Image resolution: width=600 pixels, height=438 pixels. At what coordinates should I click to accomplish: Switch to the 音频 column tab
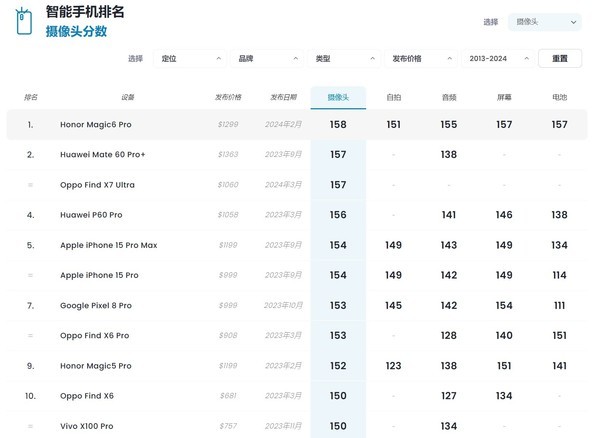449,98
